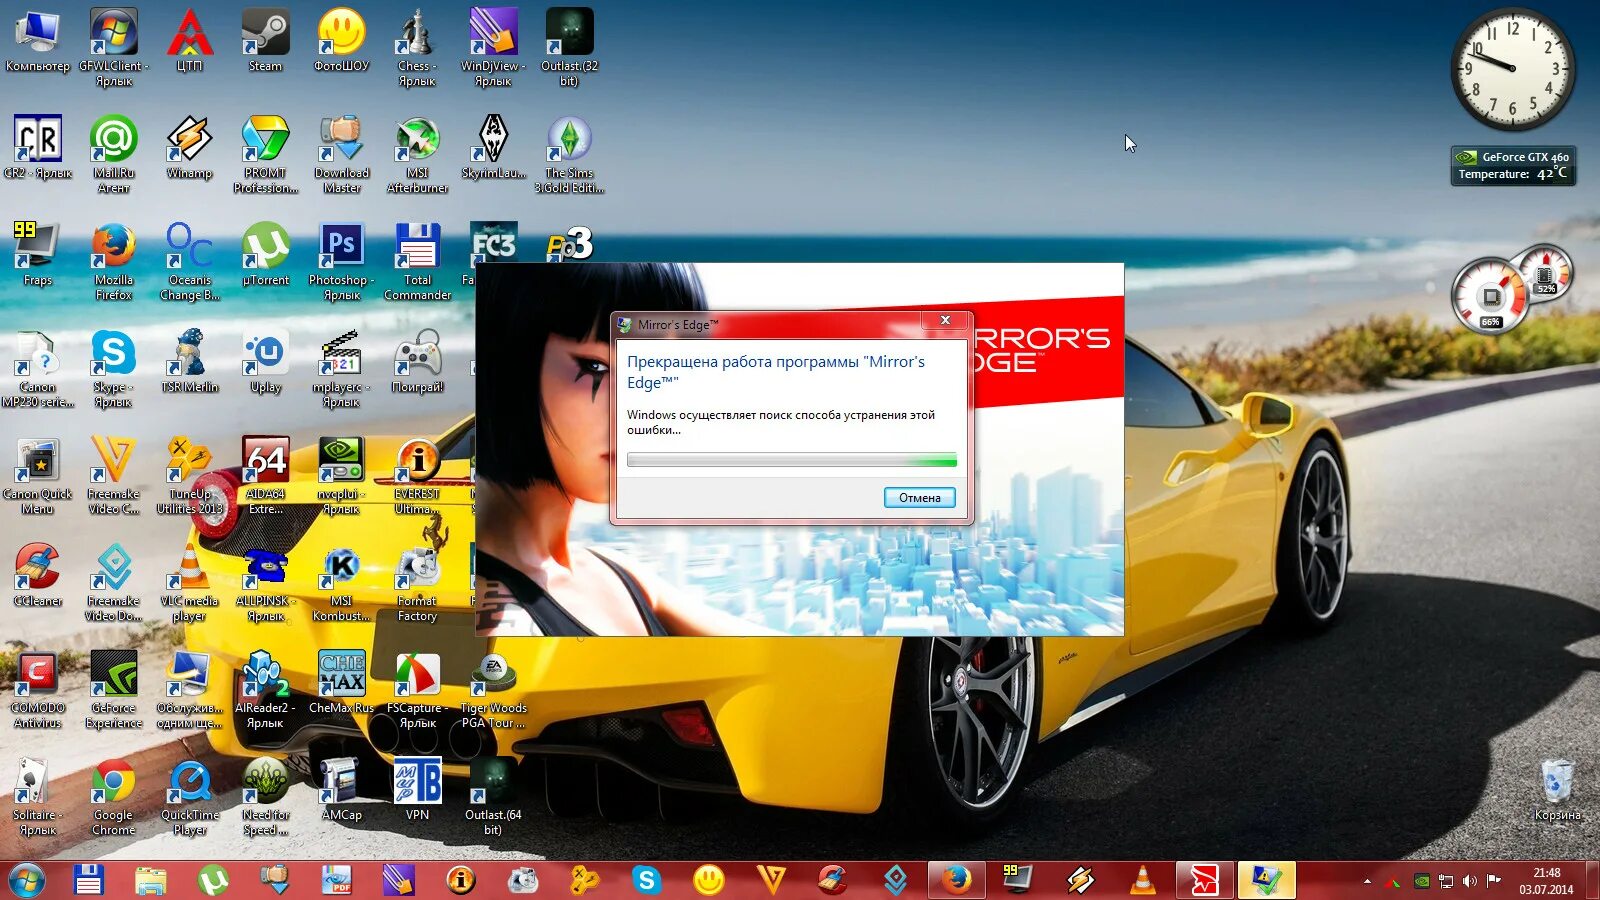Screen dimensions: 1600x900
Task: Select the CheMax Rus icon
Action: point(342,682)
